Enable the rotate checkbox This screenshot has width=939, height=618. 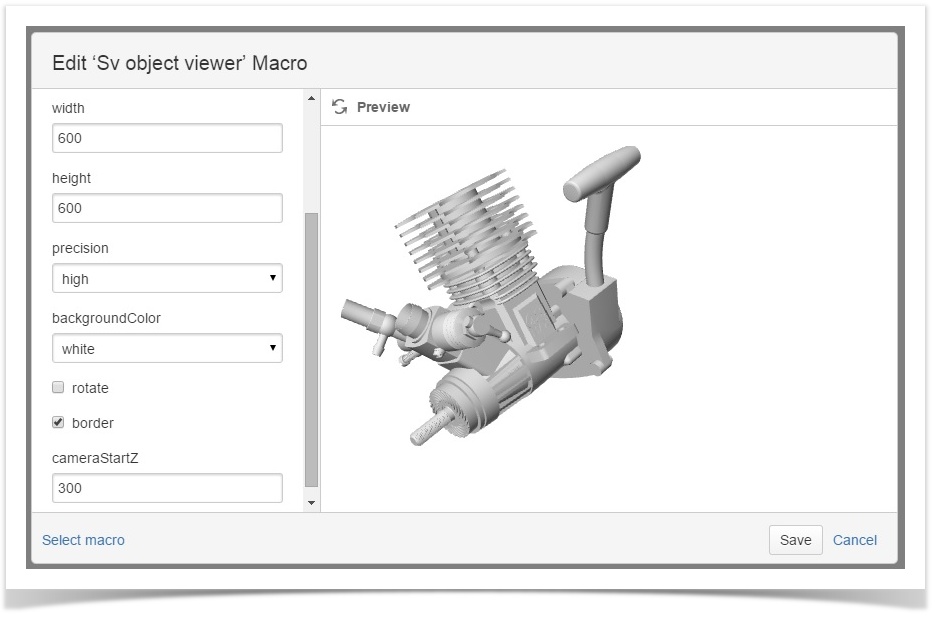(58, 388)
